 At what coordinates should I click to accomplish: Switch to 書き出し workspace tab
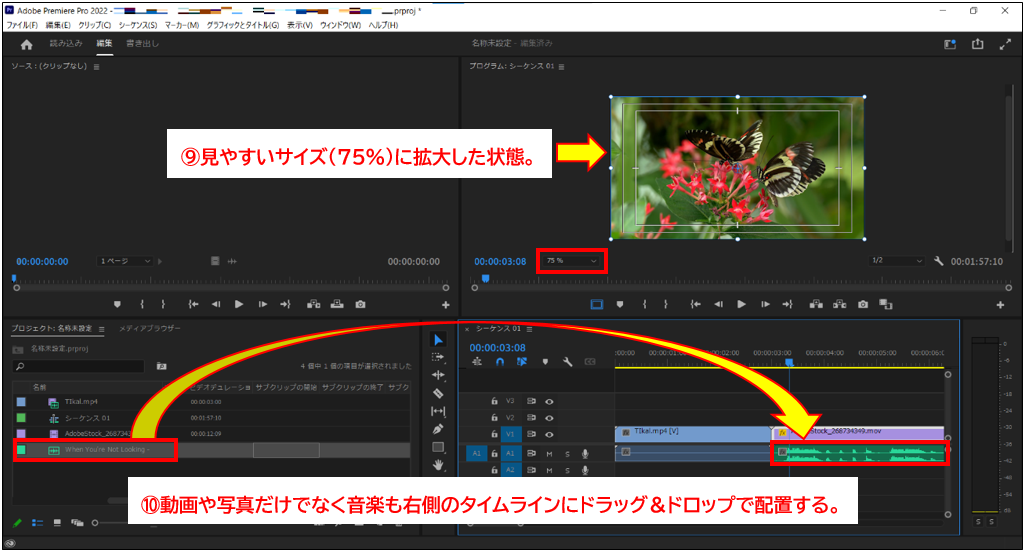[x=143, y=44]
